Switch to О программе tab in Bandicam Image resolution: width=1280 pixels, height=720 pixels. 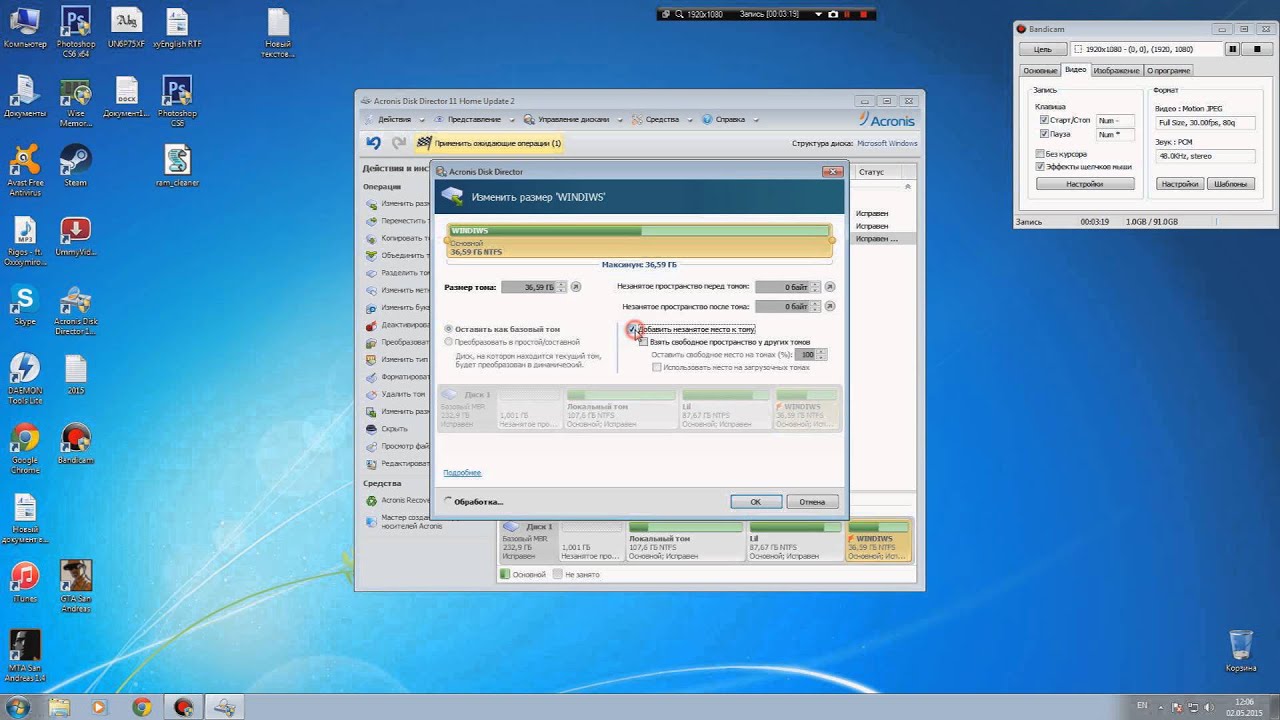1168,70
